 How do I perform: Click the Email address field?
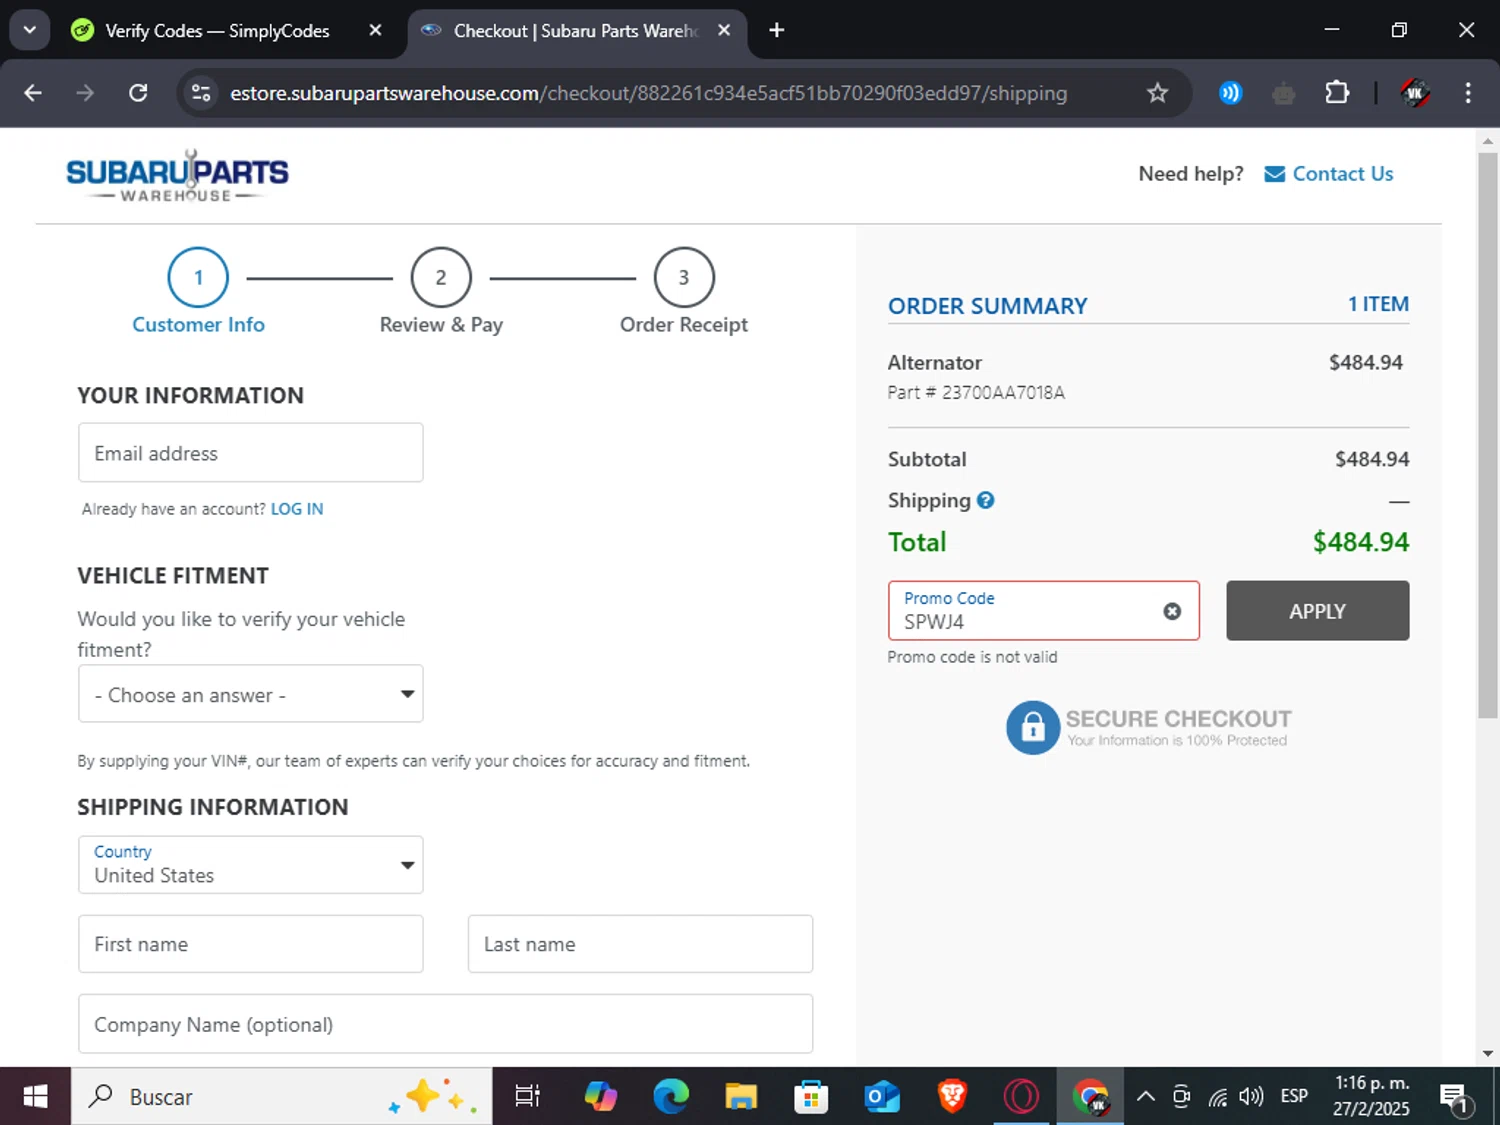(251, 453)
